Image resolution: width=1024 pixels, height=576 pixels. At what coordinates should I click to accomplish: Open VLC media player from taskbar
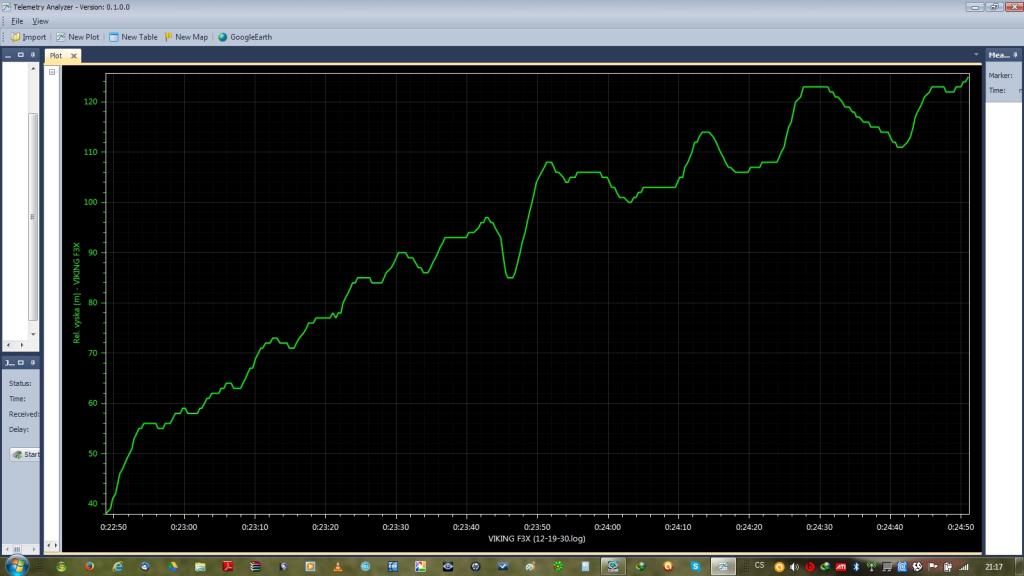click(x=338, y=566)
